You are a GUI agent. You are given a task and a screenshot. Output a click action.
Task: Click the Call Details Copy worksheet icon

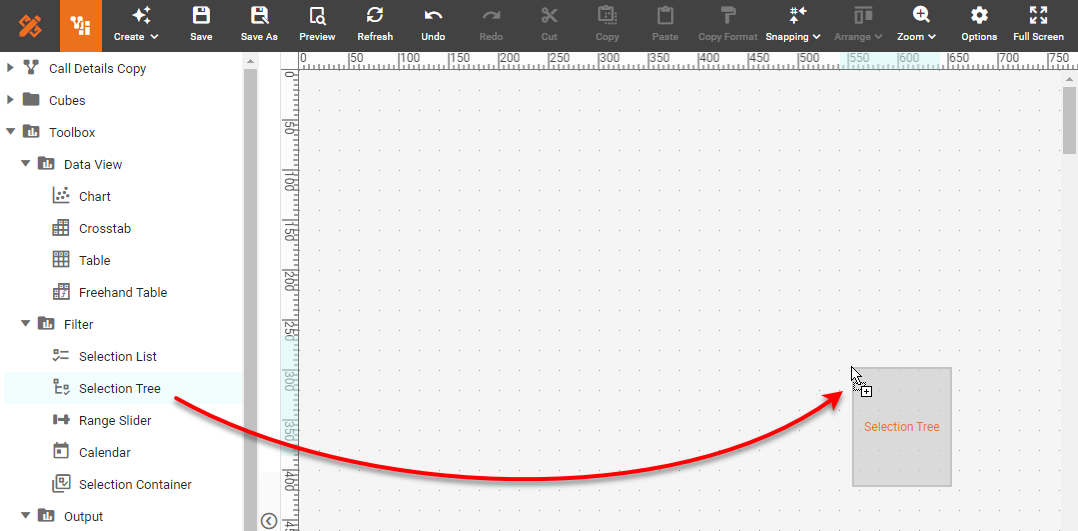pos(30,67)
